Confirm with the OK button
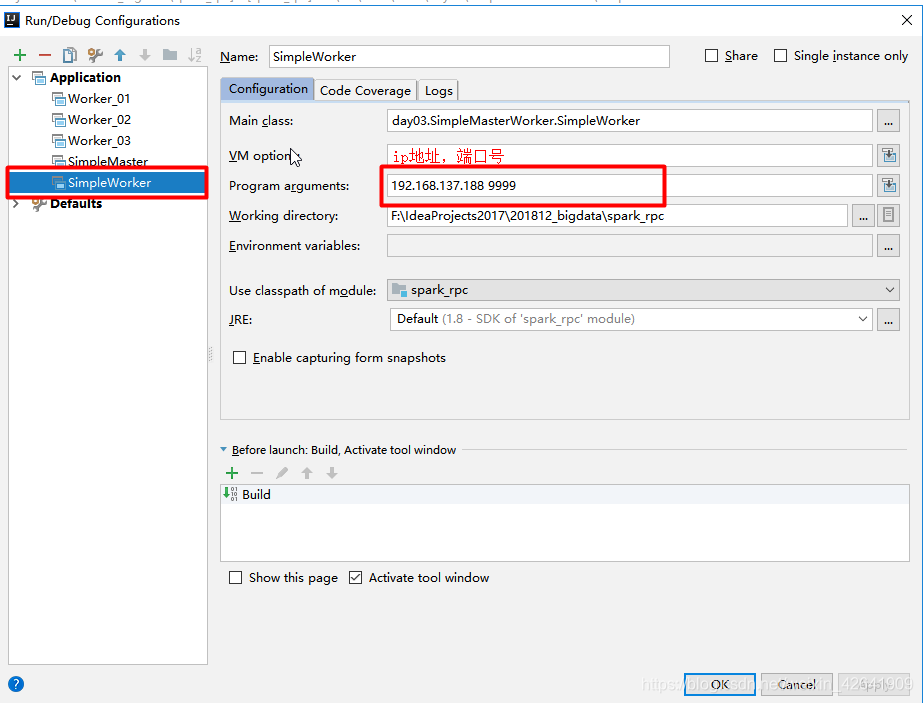 [719, 684]
